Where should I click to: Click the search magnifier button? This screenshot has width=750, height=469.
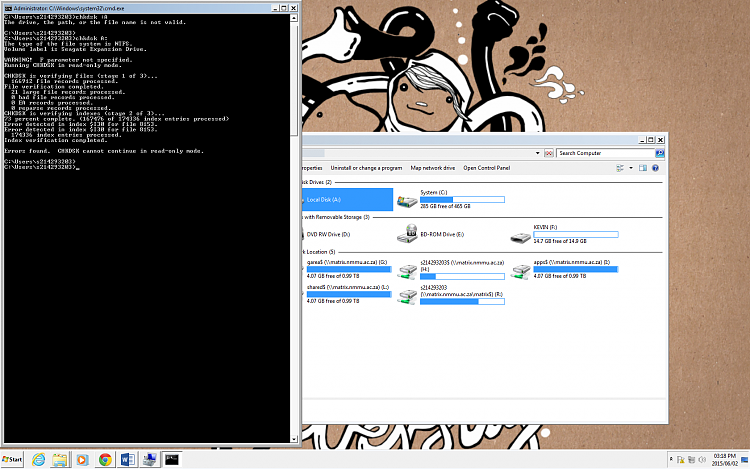[660, 153]
